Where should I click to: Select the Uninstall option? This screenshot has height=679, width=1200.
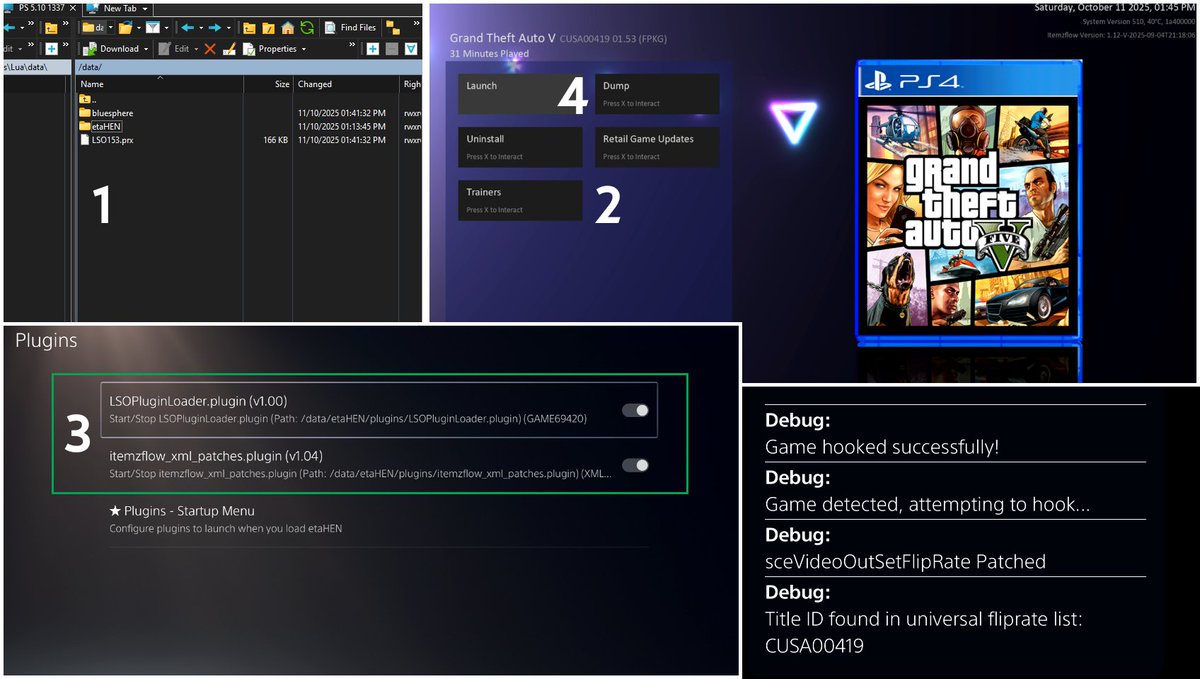[x=520, y=147]
